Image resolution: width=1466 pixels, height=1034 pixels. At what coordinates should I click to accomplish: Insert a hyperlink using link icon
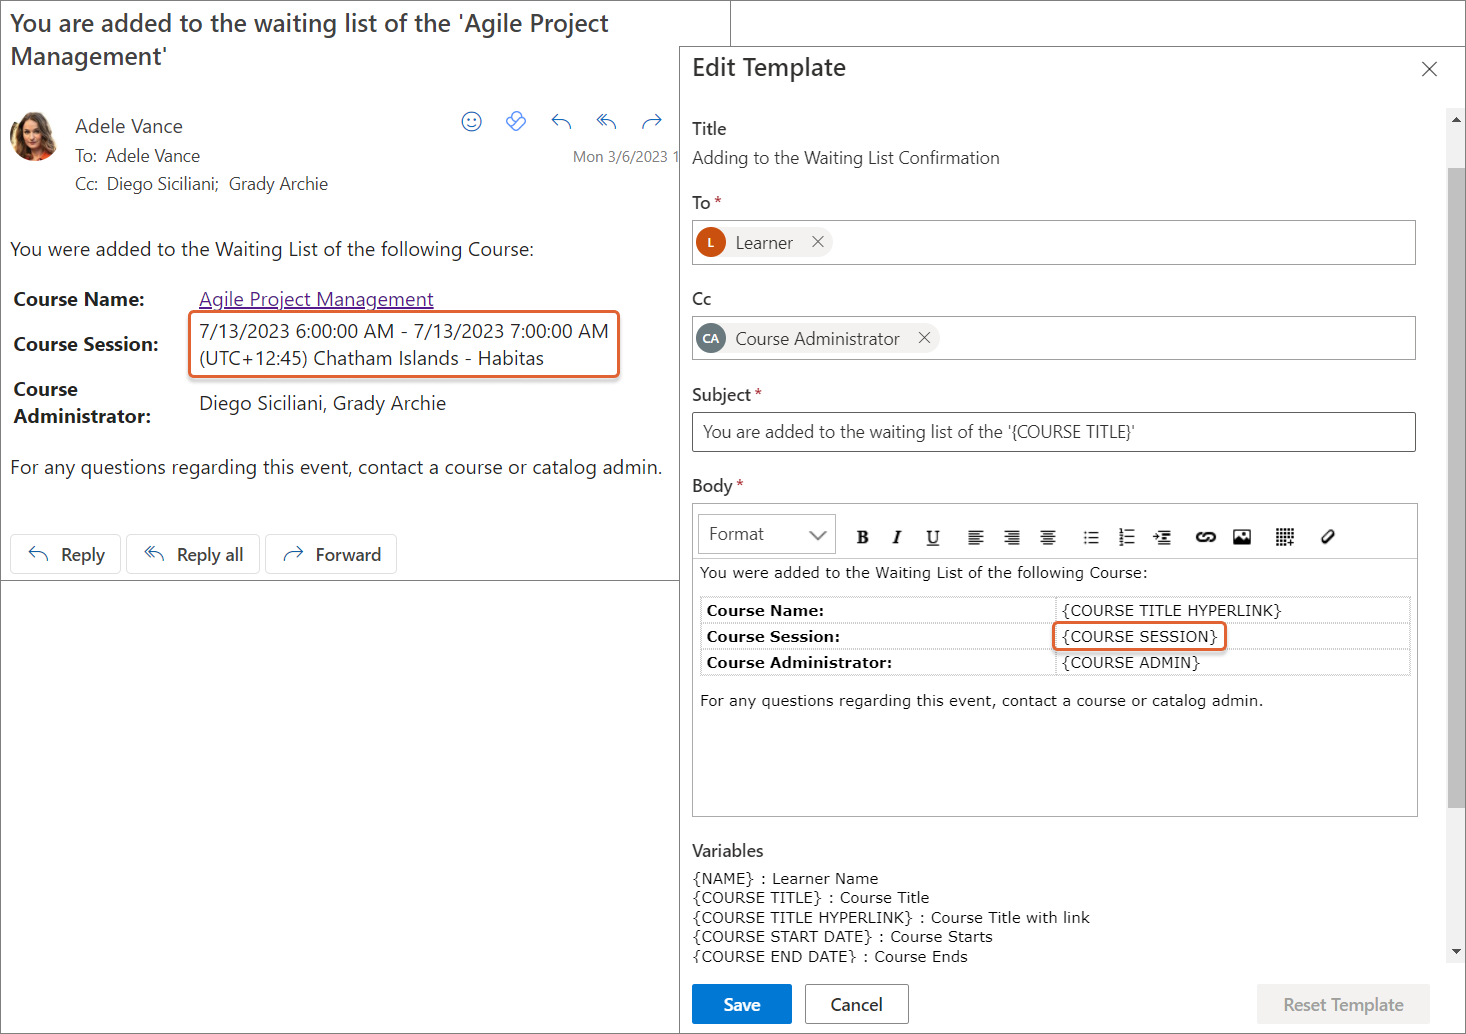(x=1205, y=537)
